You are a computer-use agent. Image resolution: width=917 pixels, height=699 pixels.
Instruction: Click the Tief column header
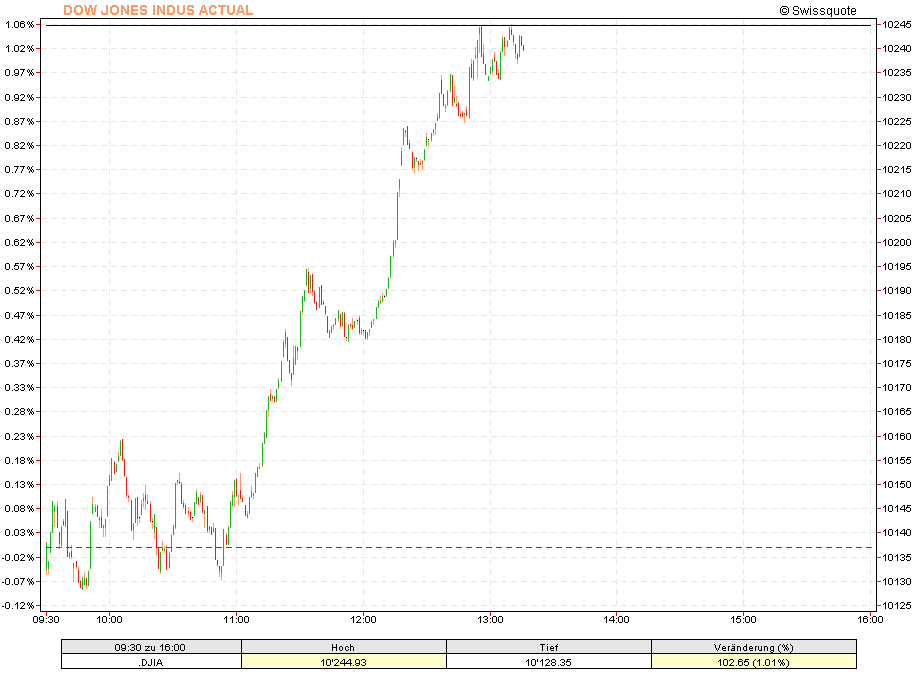[549, 647]
